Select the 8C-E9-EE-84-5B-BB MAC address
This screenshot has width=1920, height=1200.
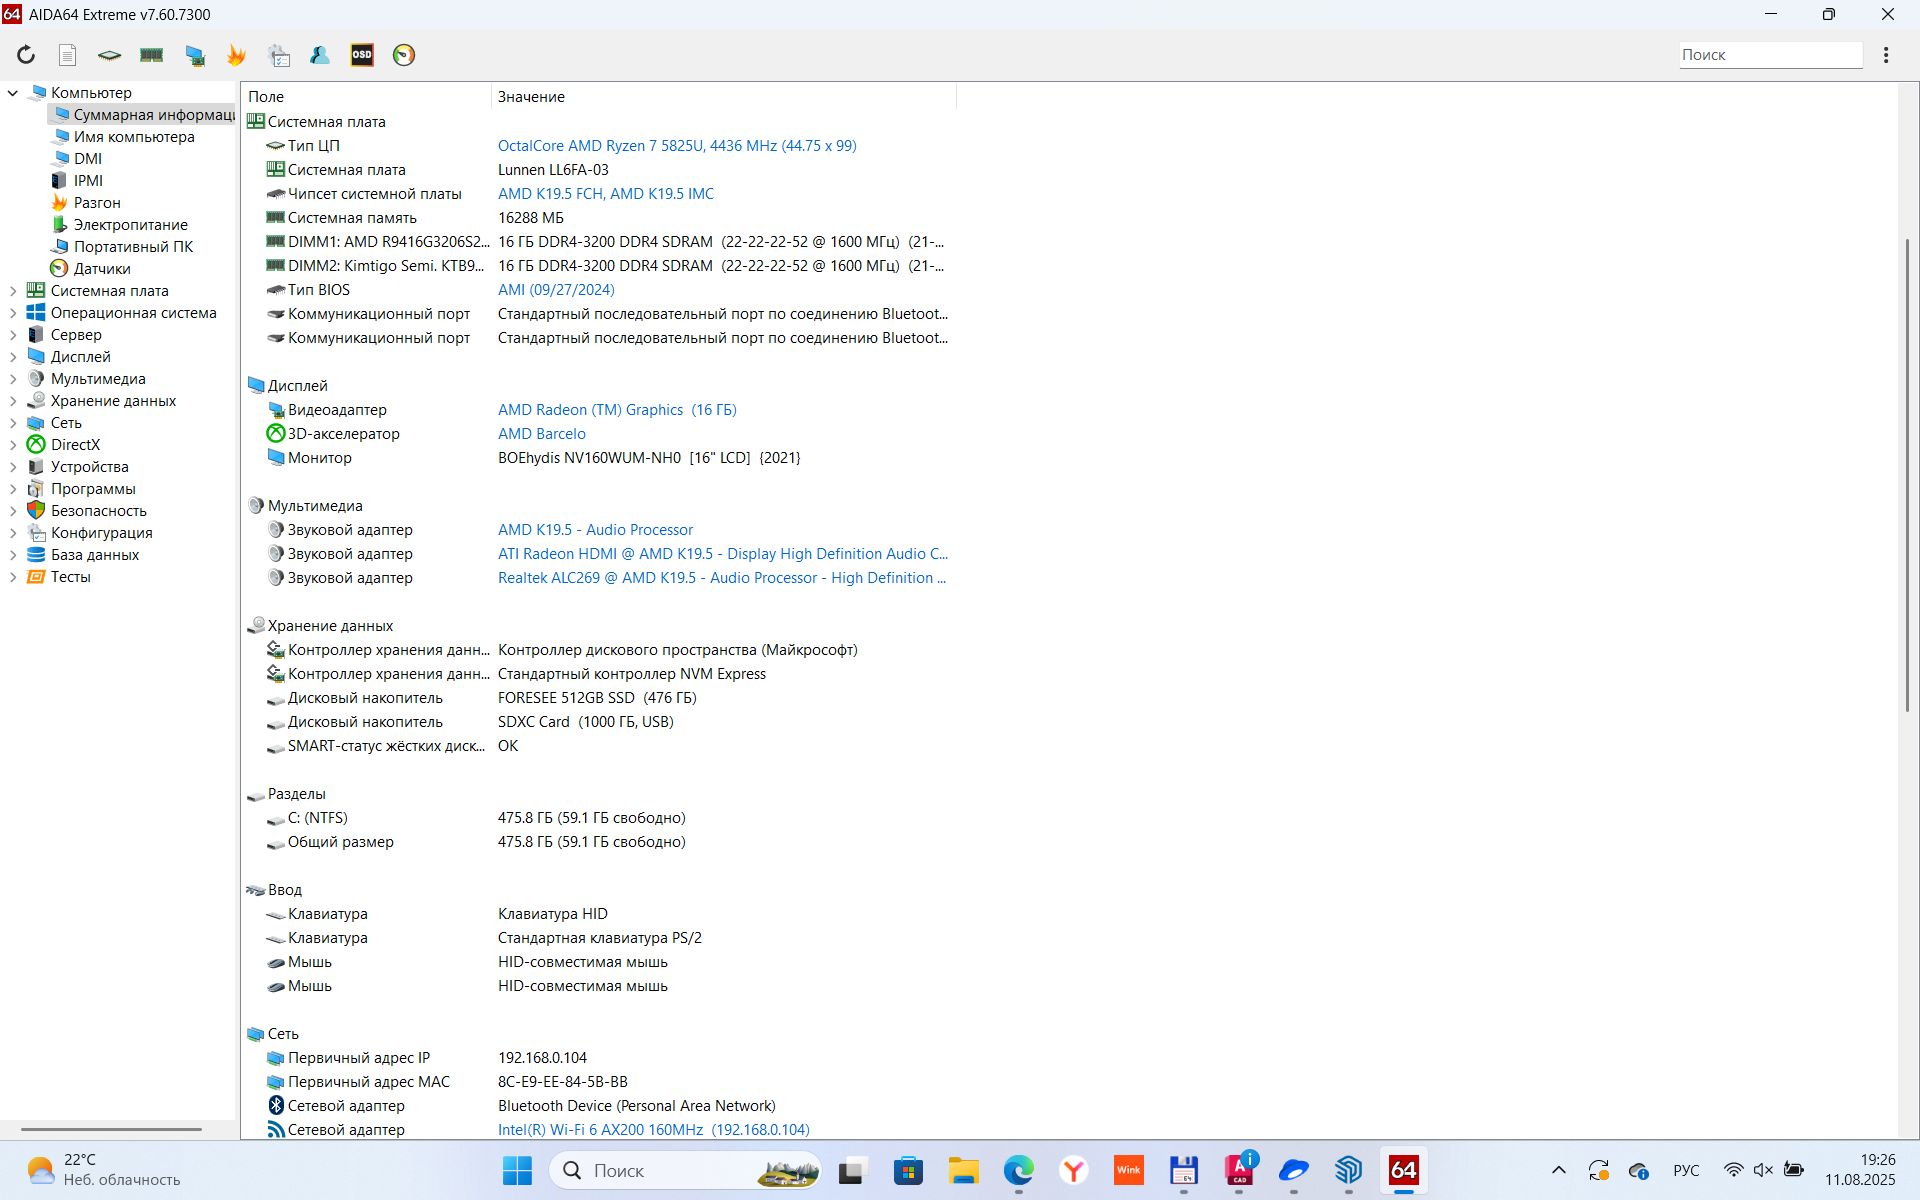tap(563, 1082)
